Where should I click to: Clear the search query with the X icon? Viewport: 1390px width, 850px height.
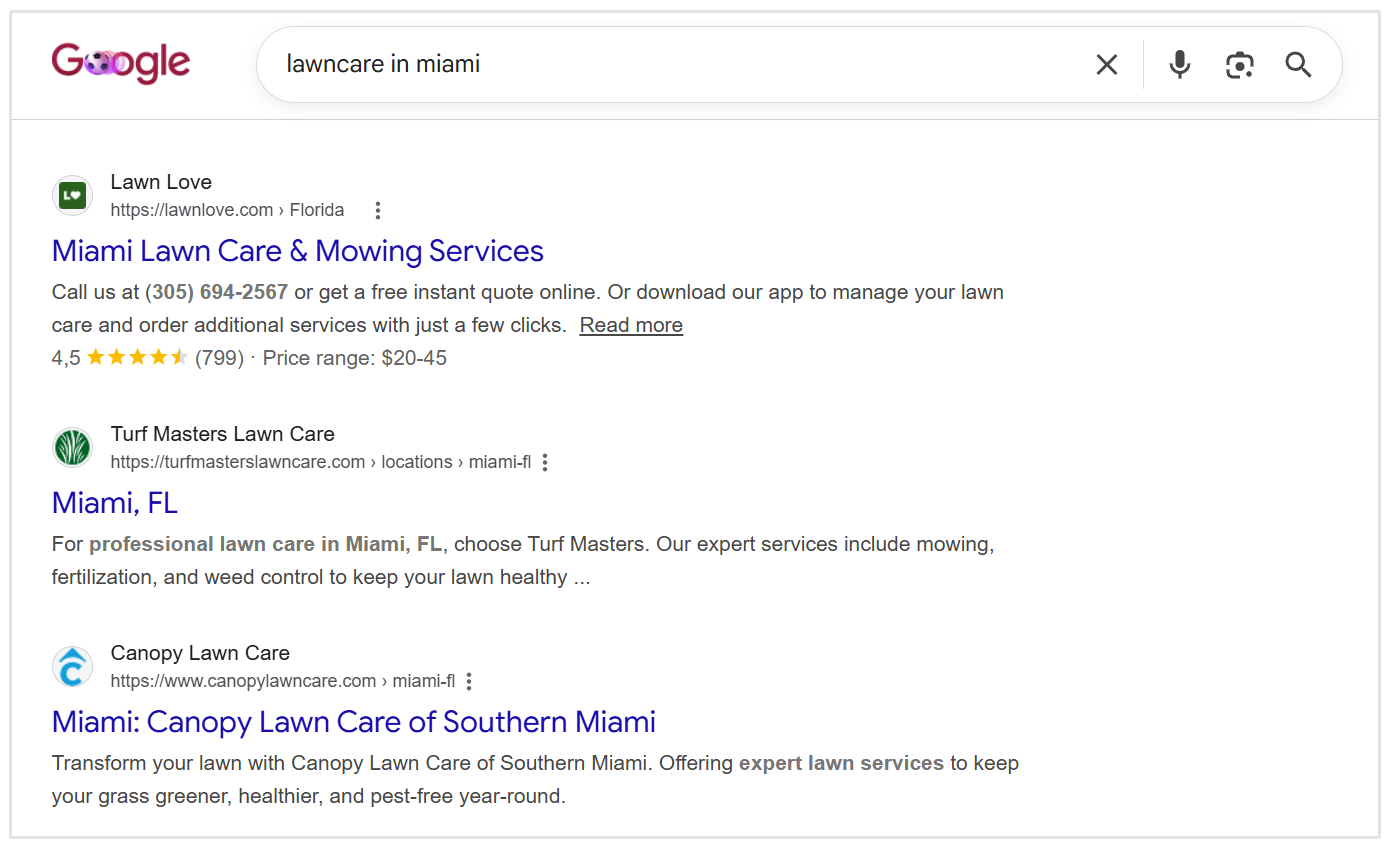[1107, 65]
